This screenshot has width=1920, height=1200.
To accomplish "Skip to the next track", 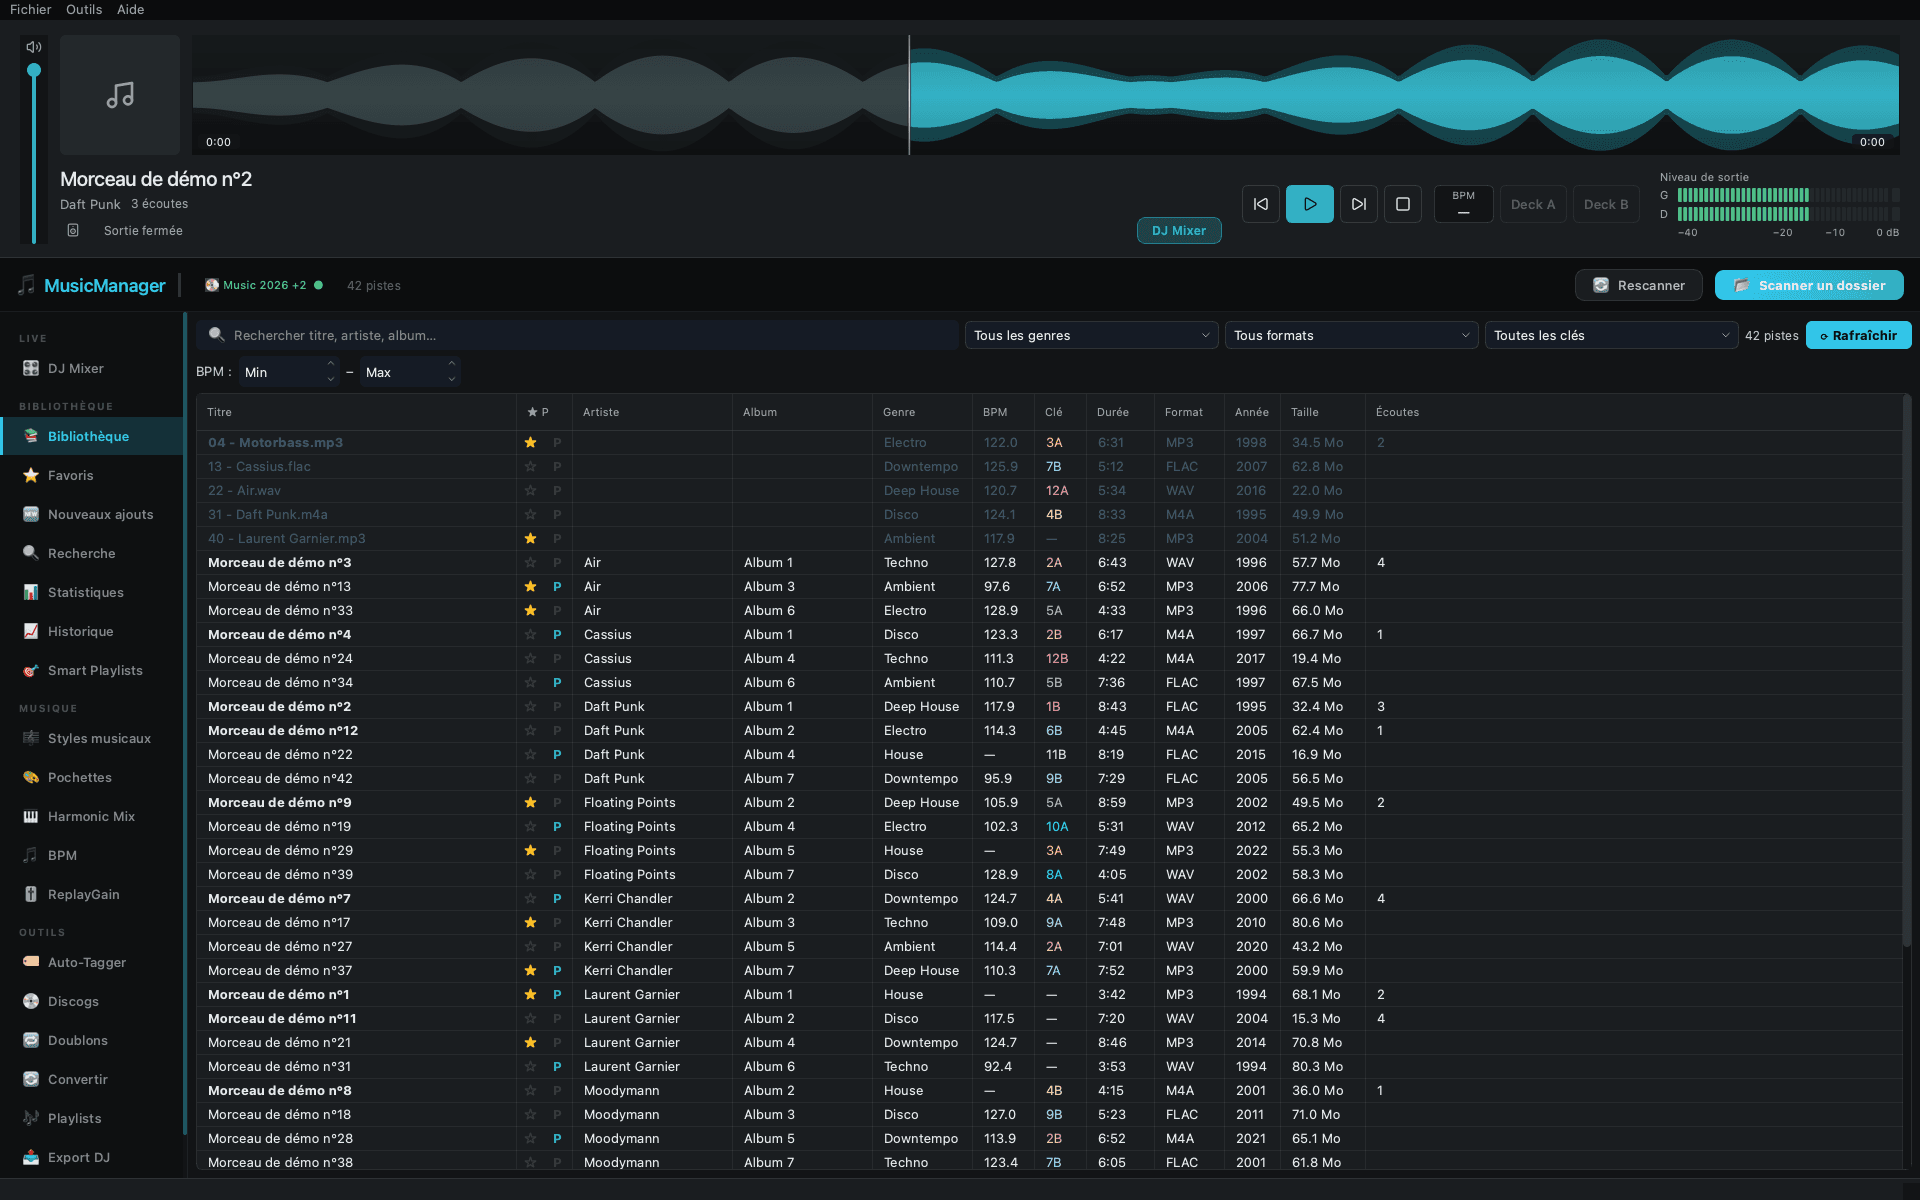I will pyautogui.click(x=1358, y=204).
